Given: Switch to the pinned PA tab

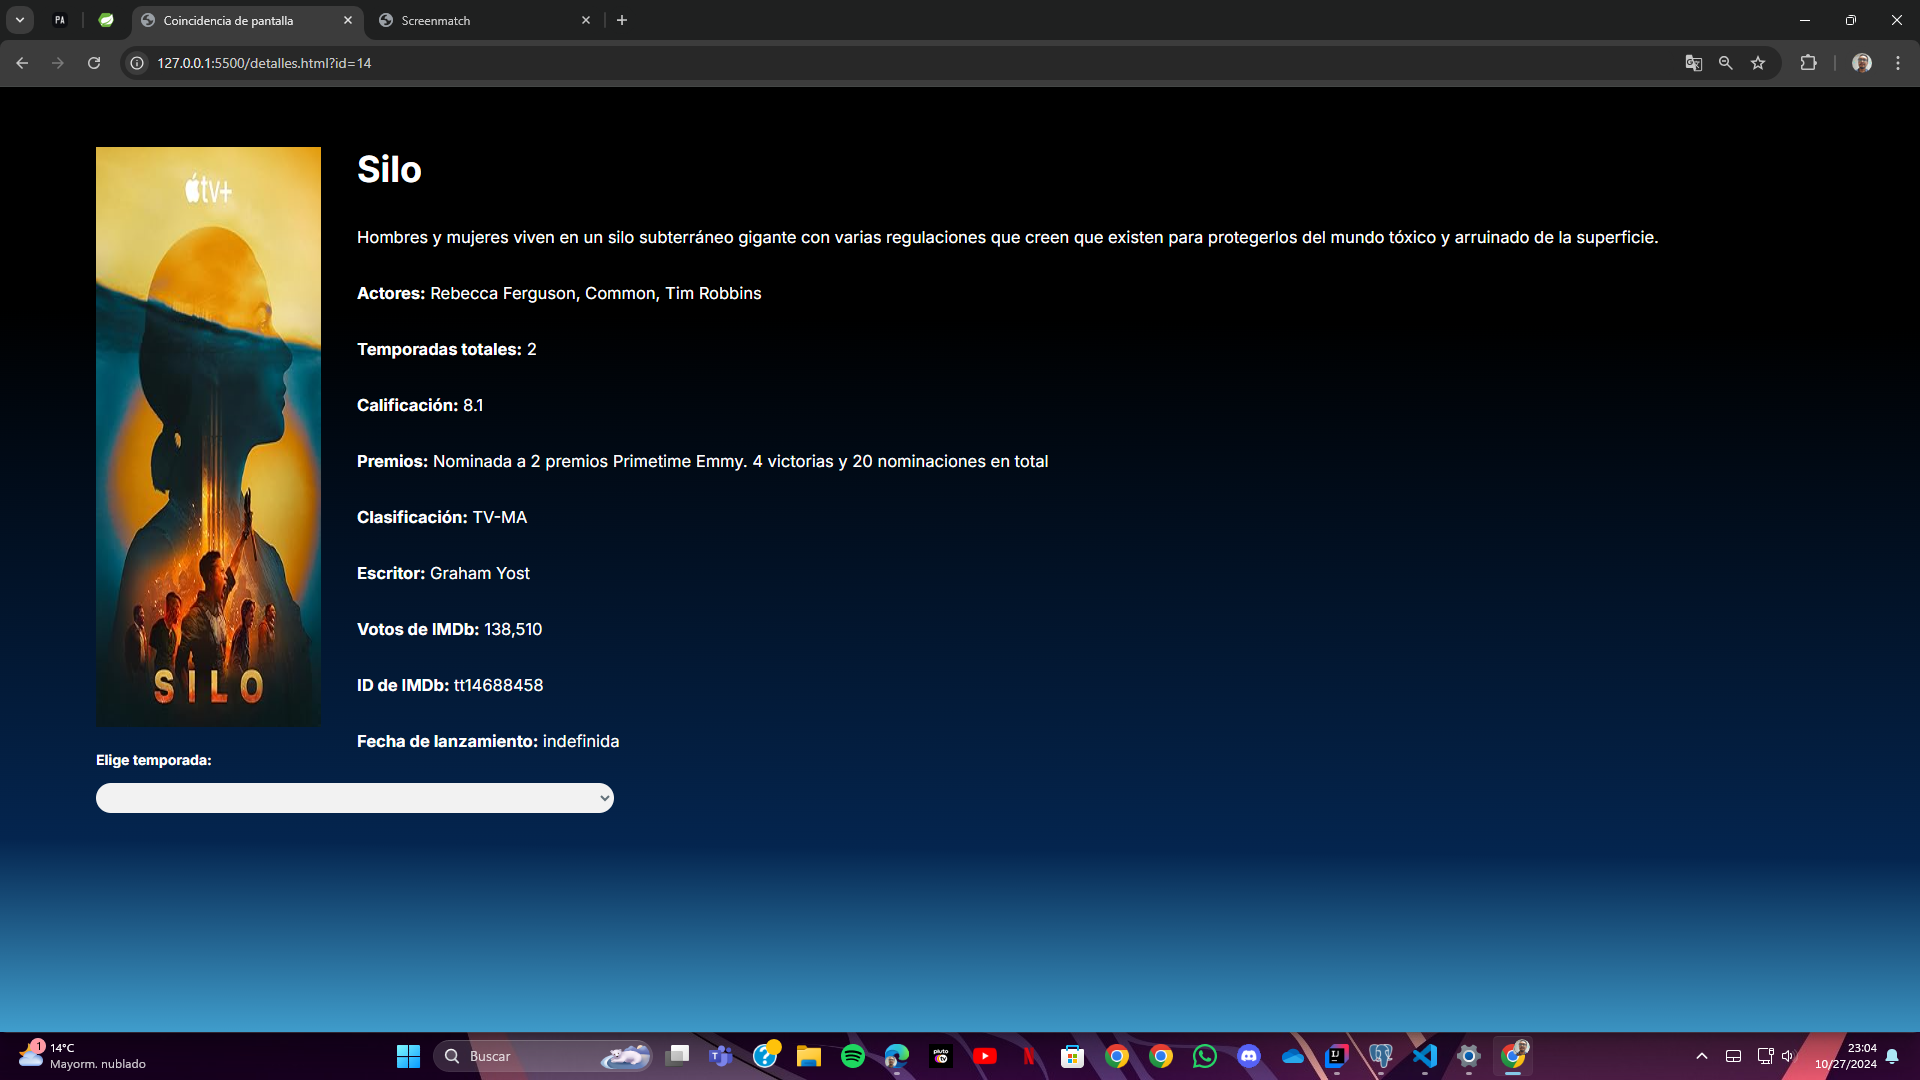Looking at the screenshot, I should 60,20.
